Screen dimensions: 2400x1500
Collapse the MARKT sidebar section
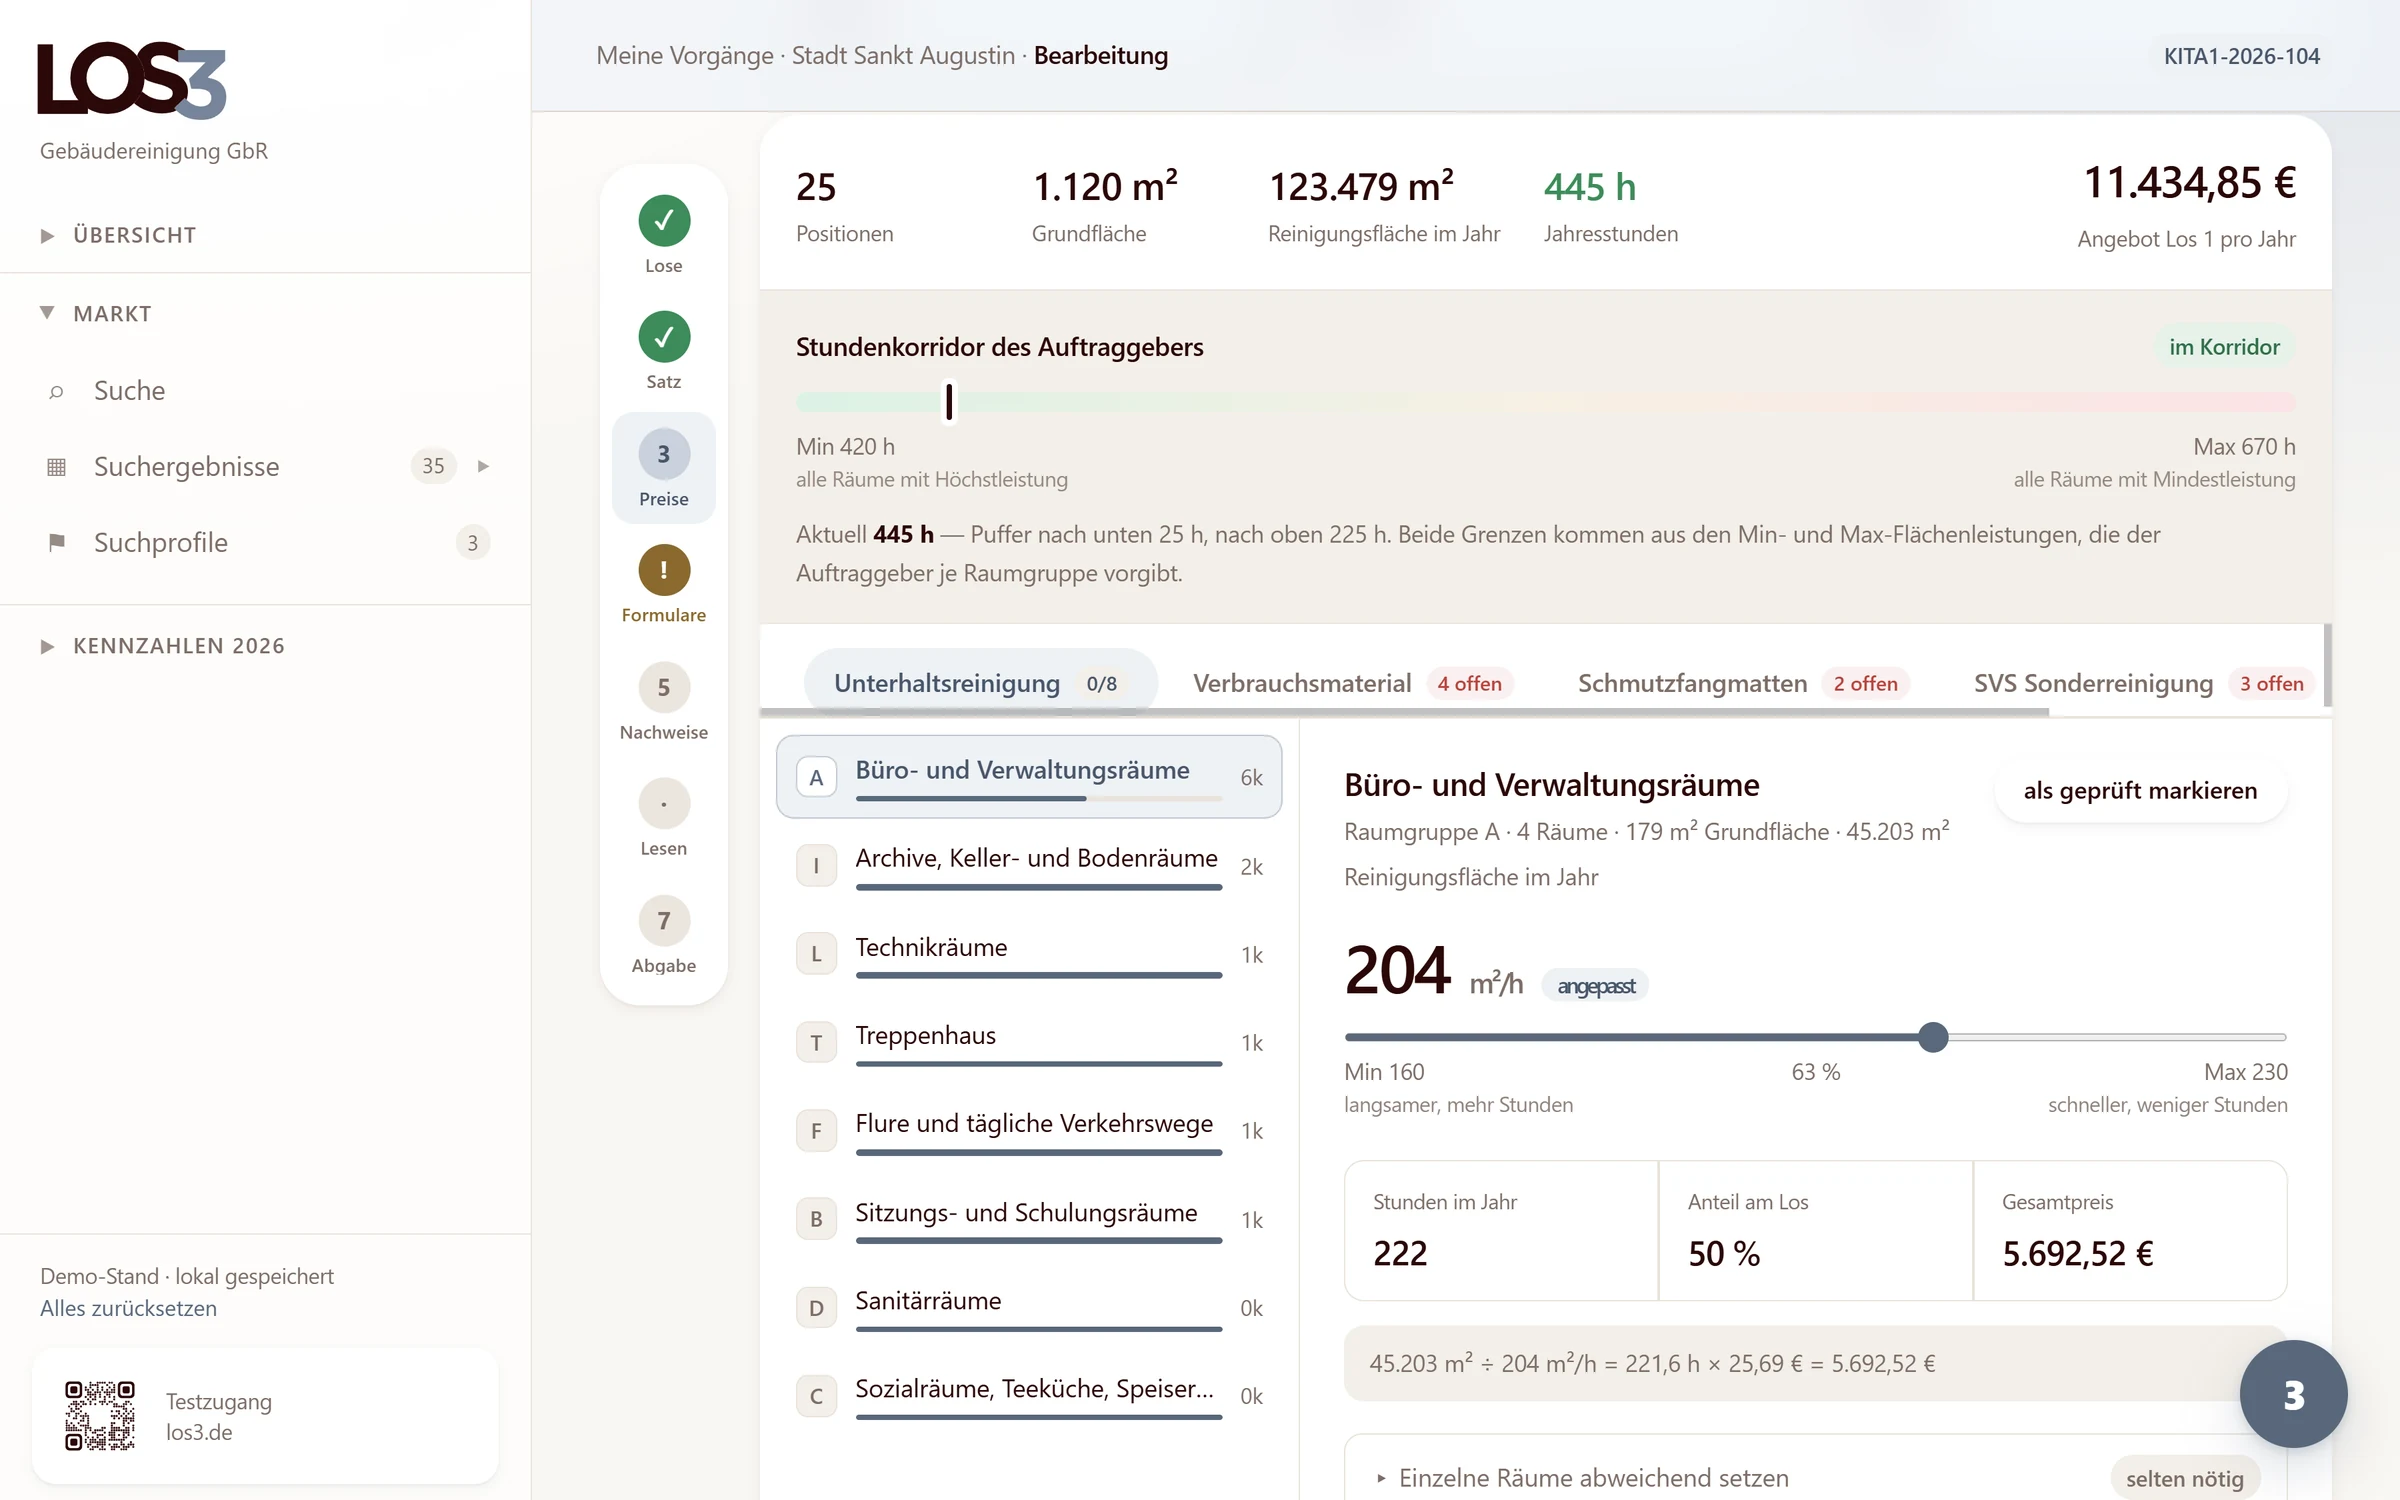tap(96, 314)
